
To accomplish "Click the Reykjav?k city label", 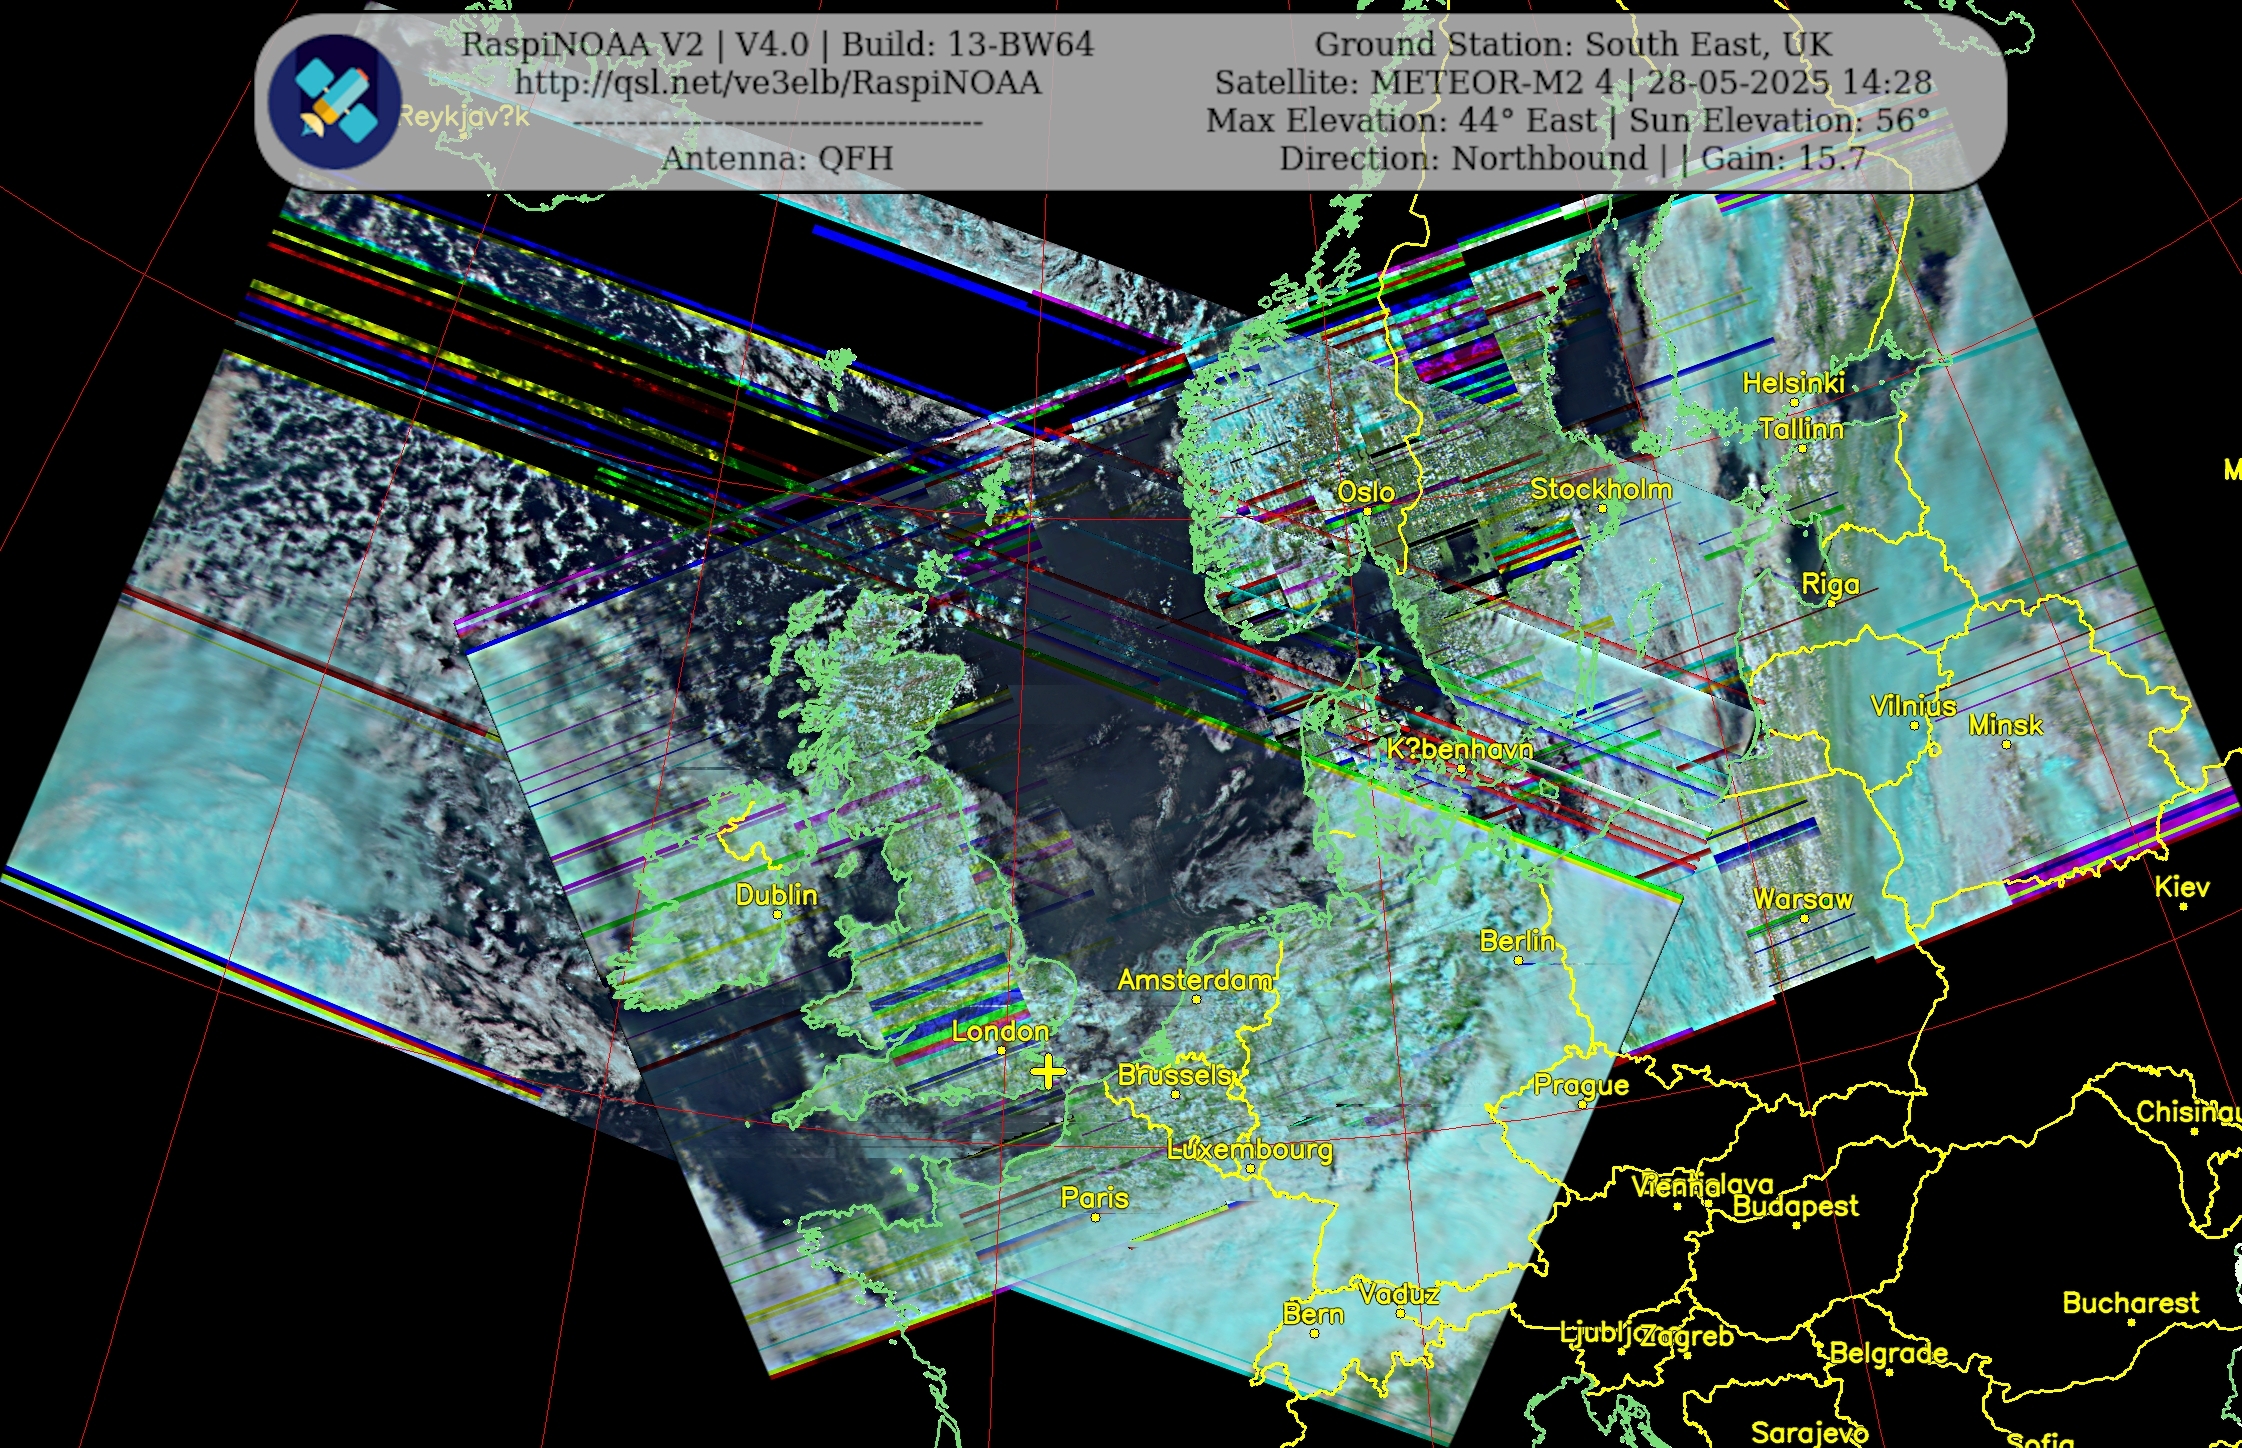I will (463, 117).
